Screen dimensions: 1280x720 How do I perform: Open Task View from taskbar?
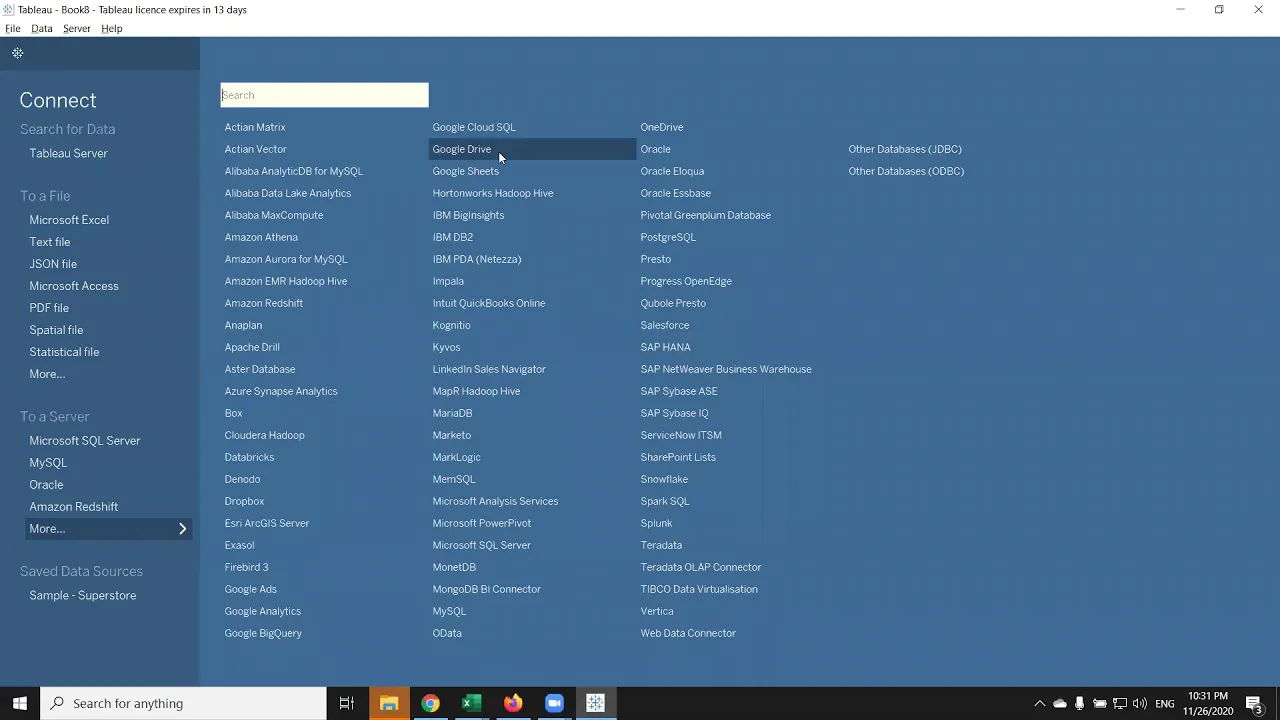[347, 703]
